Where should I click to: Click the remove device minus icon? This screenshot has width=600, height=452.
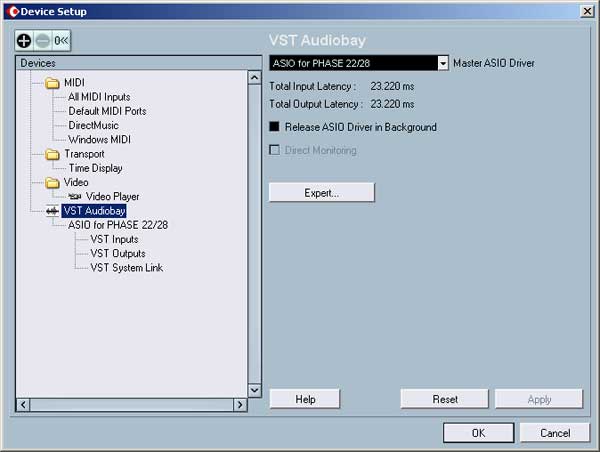[42, 41]
